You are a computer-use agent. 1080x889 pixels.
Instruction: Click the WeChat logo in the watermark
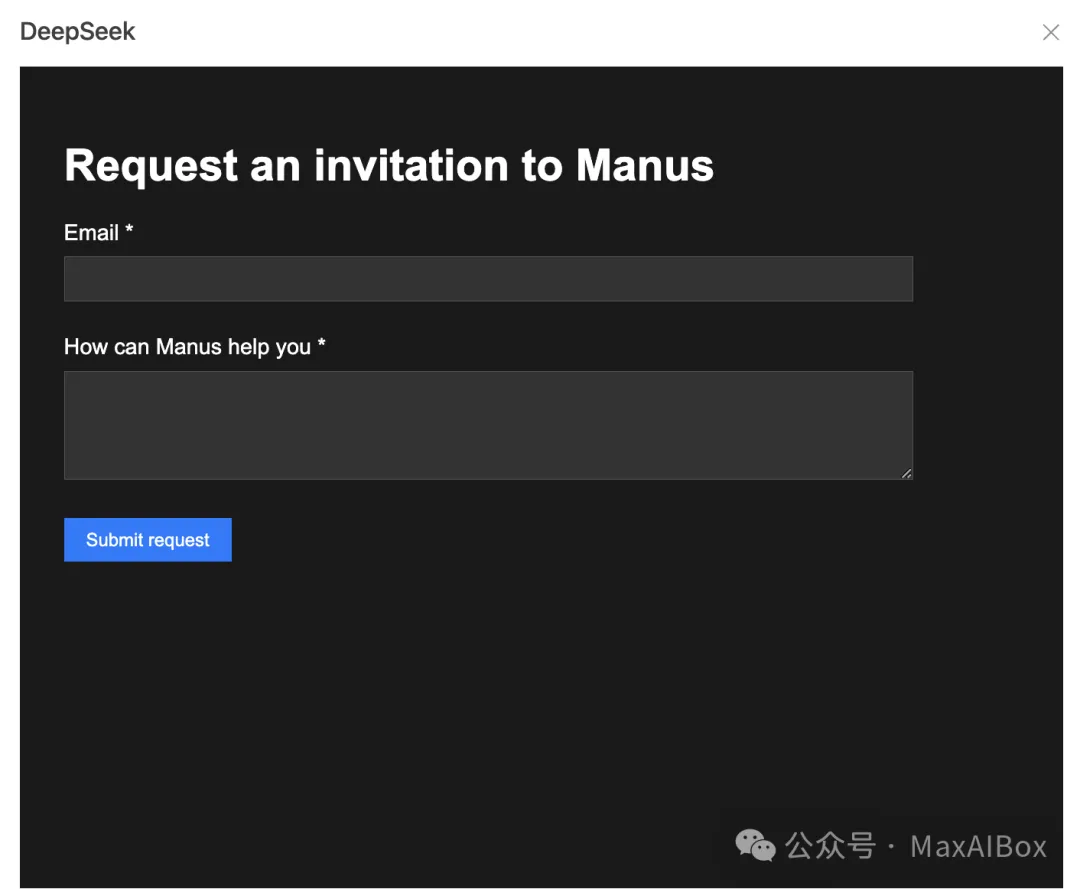[x=755, y=846]
